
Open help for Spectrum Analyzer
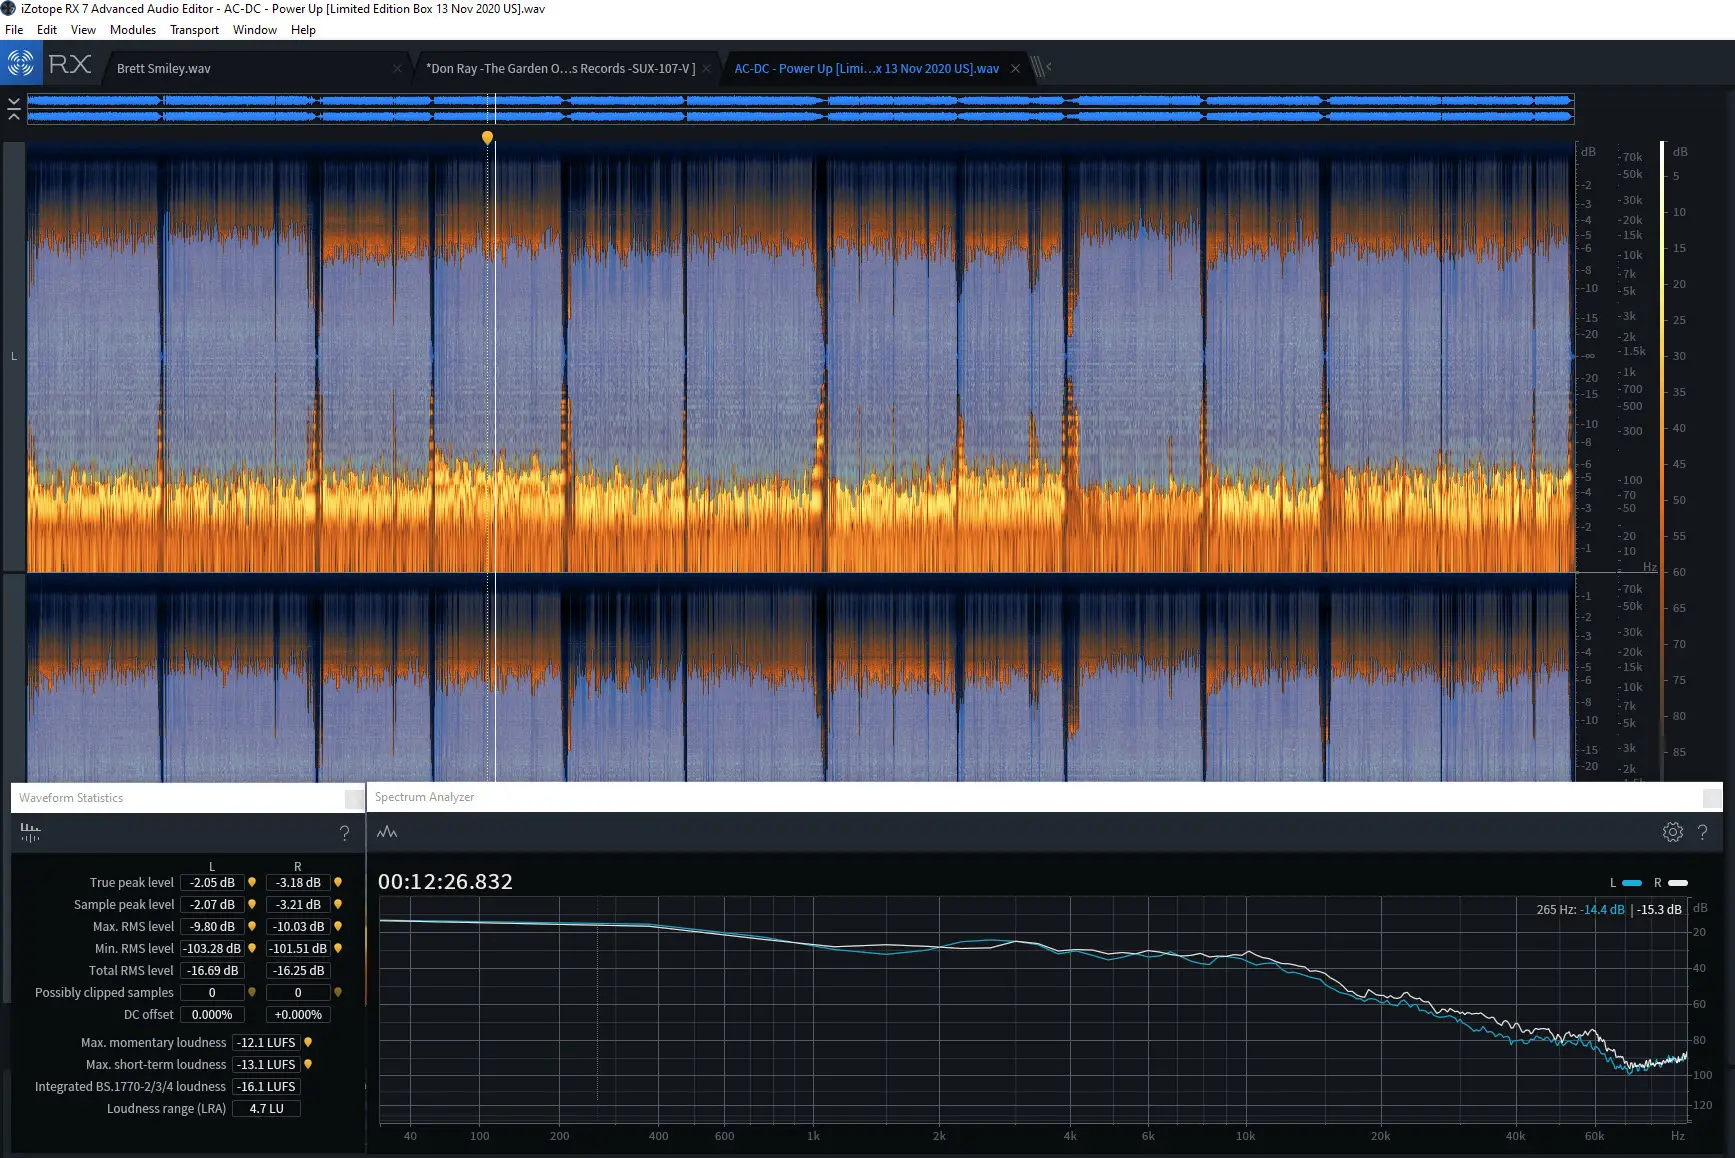click(x=1703, y=832)
